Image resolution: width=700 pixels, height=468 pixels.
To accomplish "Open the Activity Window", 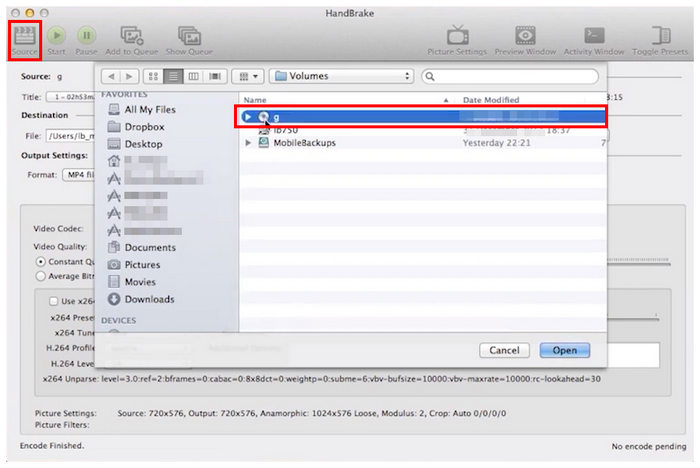I will 594,39.
